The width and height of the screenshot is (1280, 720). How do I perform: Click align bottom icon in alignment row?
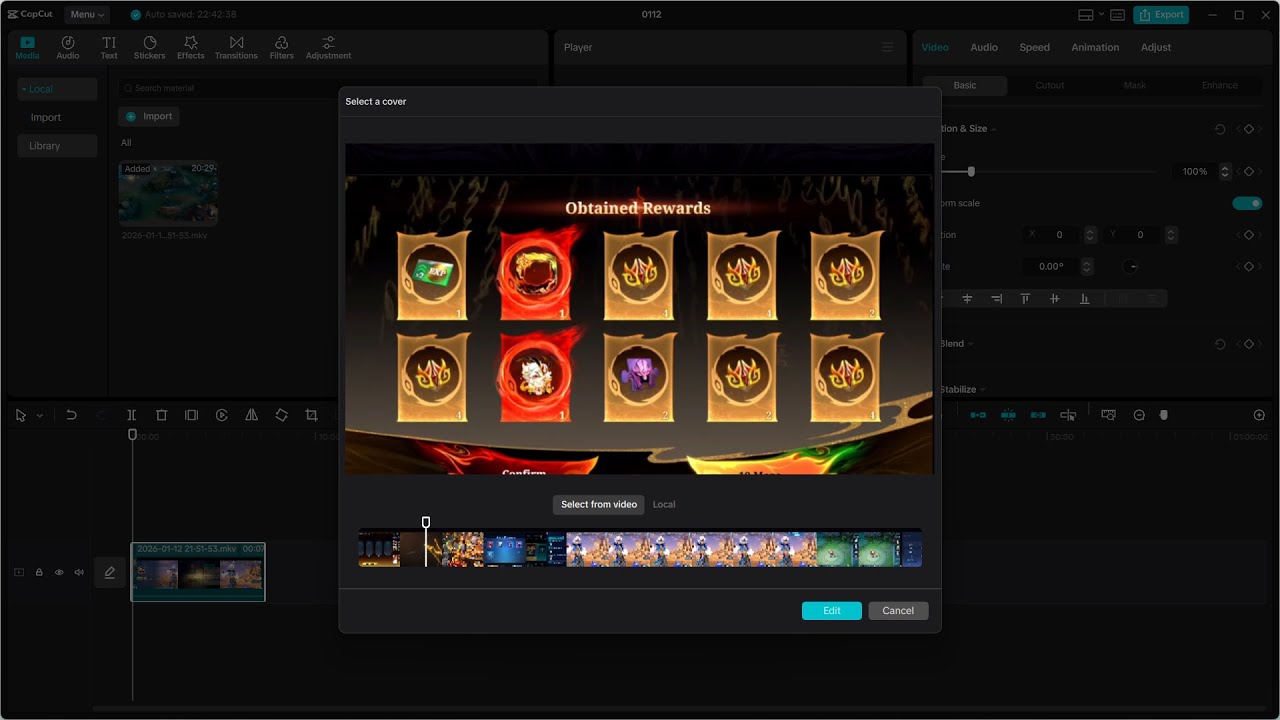(x=1084, y=299)
